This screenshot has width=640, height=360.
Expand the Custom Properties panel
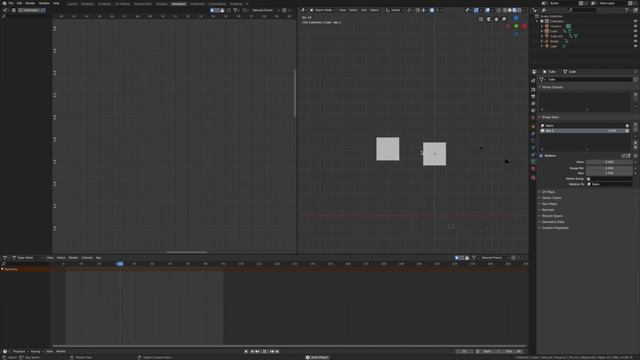554,228
